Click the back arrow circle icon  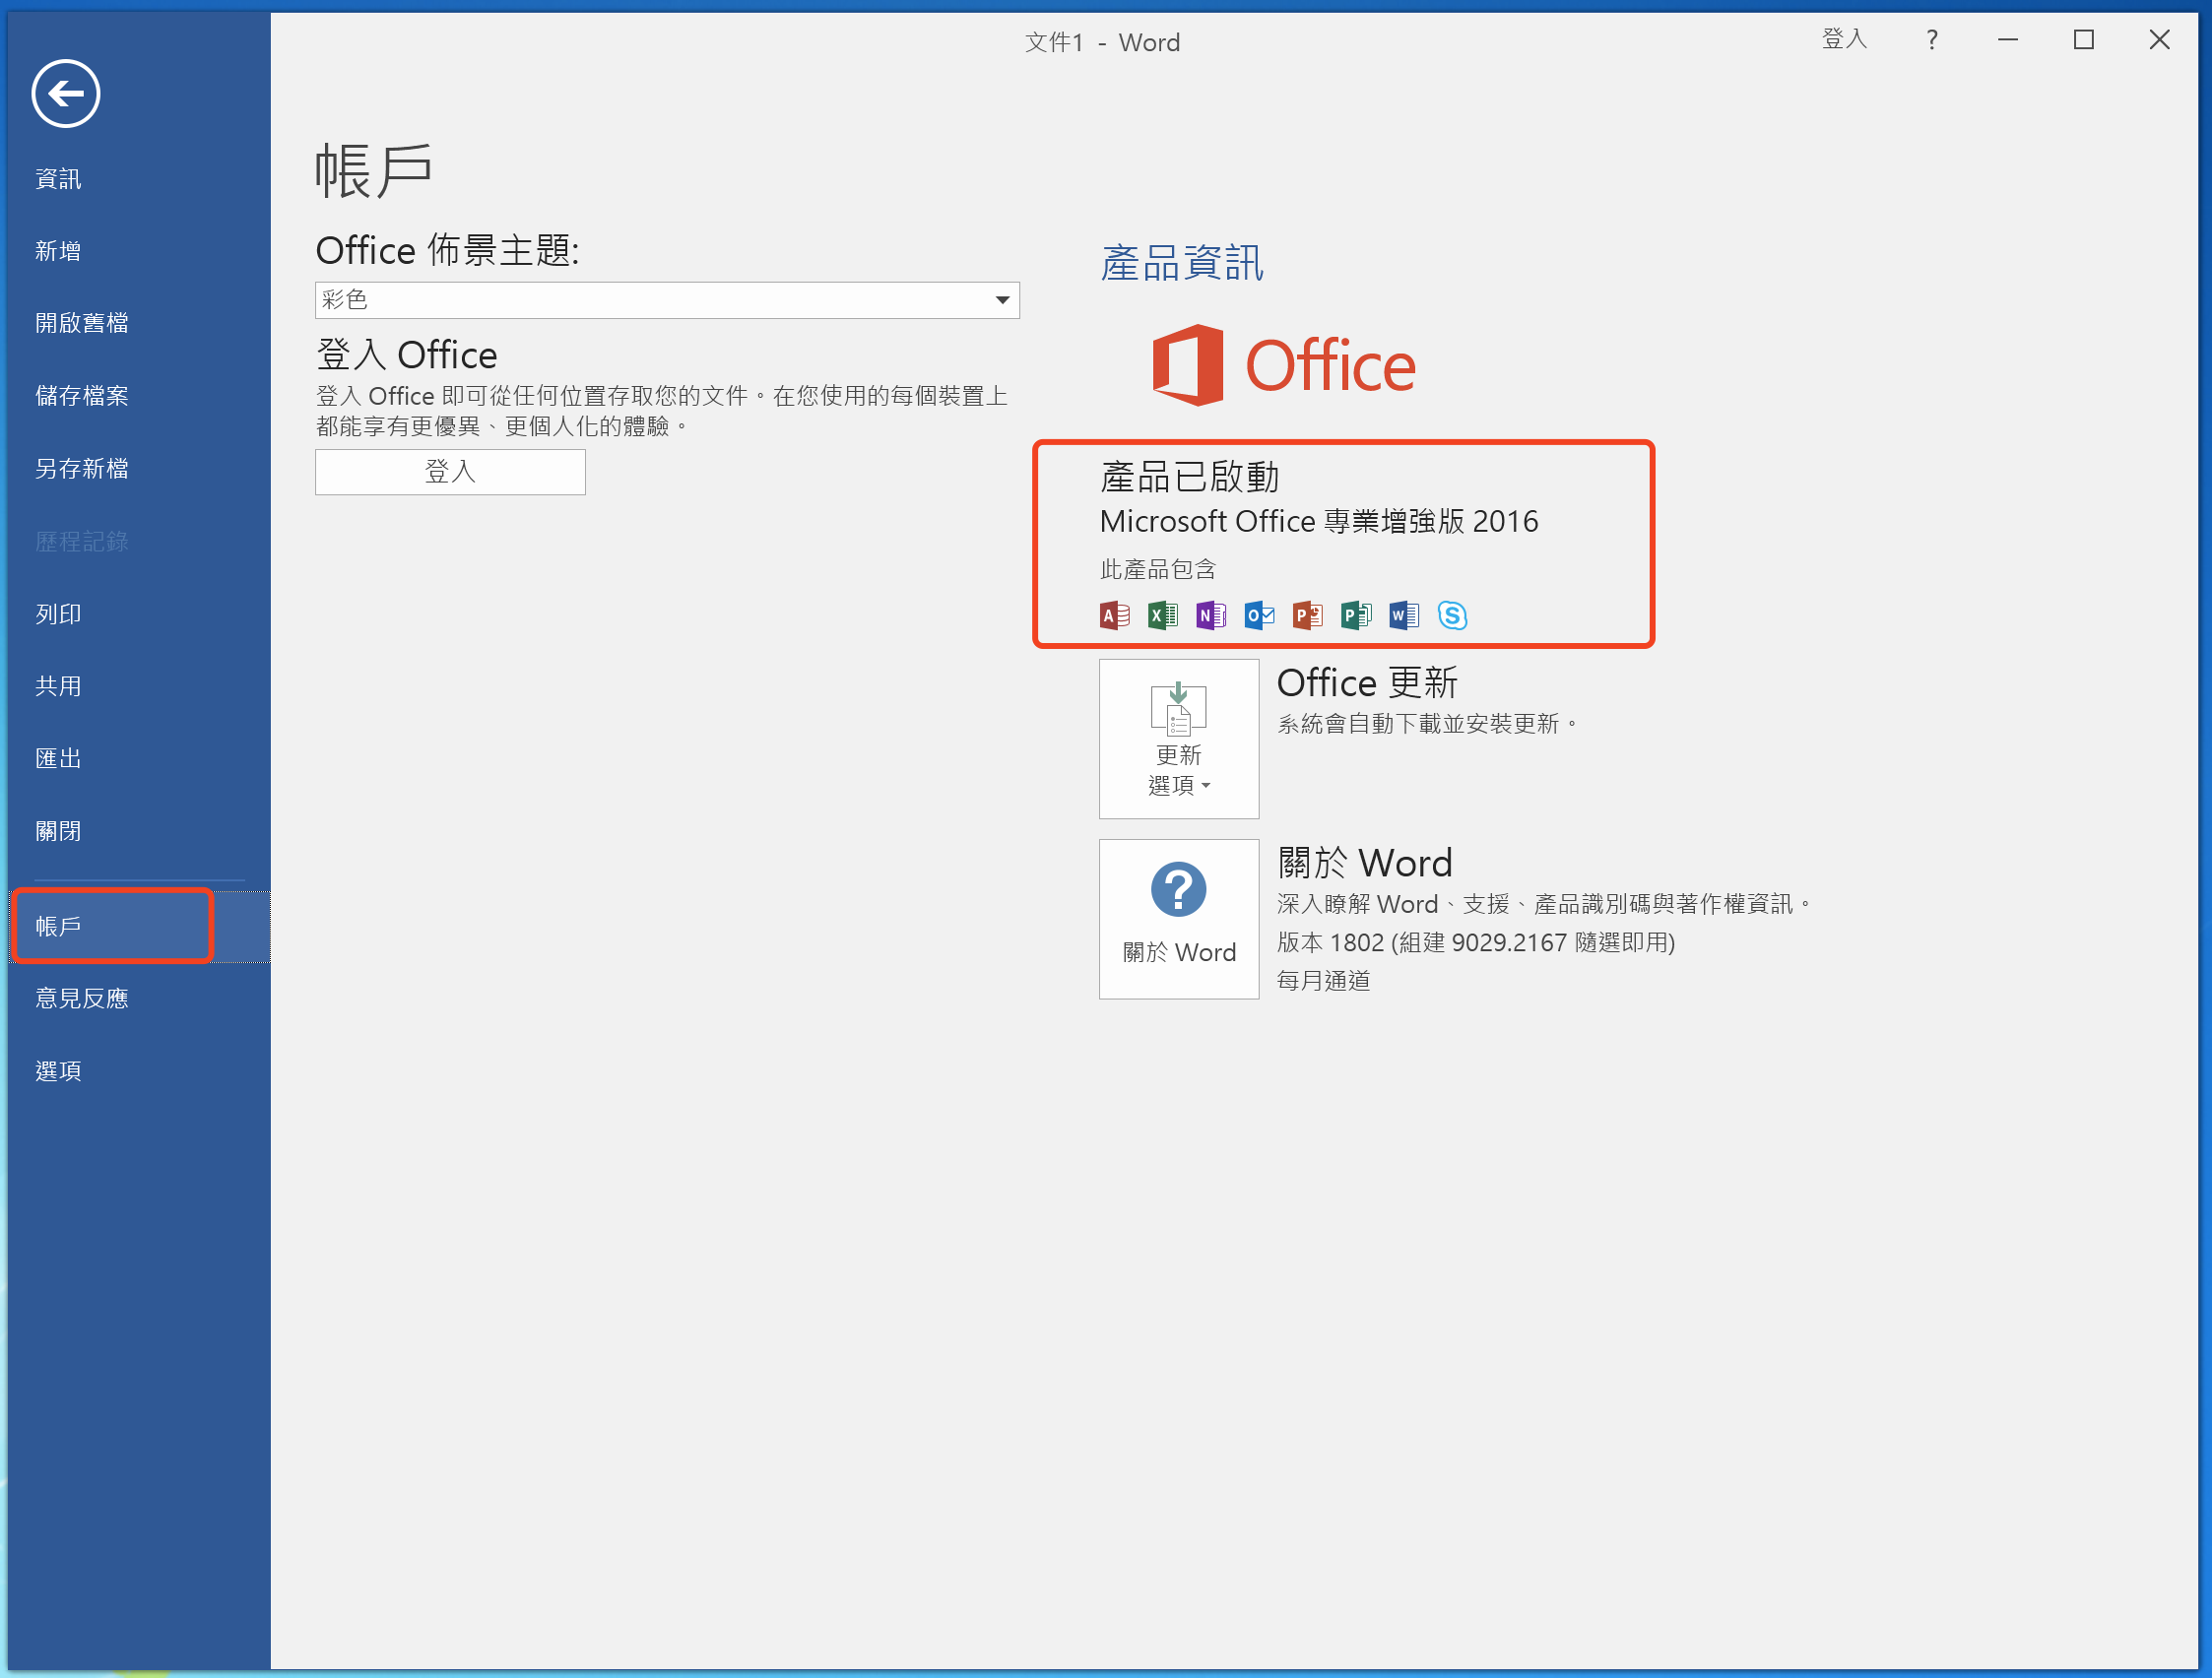[x=66, y=94]
